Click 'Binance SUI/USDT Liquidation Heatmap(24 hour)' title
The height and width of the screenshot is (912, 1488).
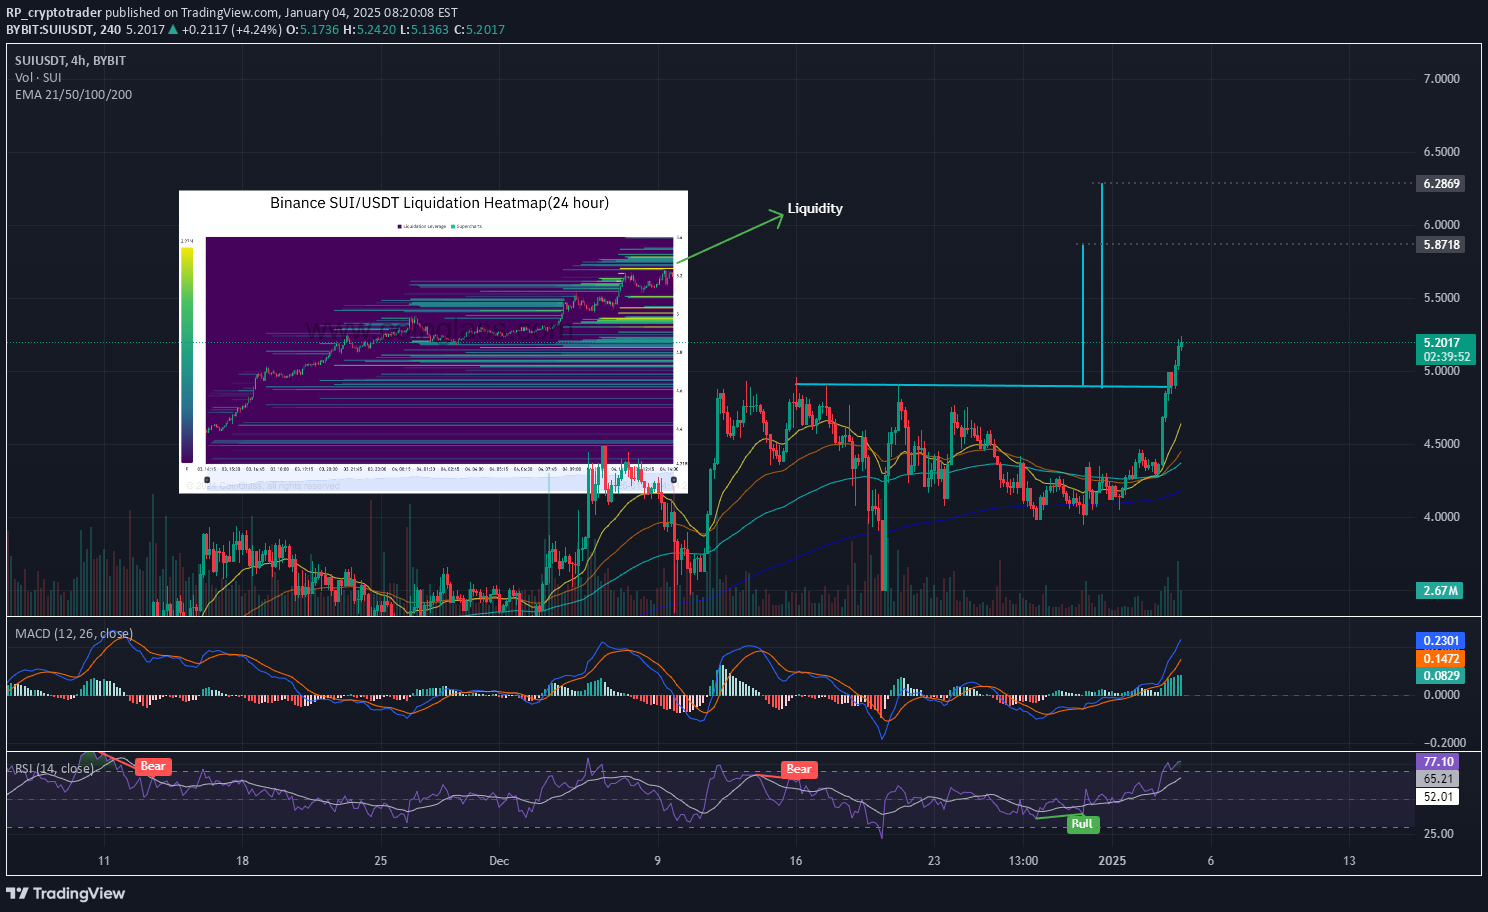pos(439,203)
